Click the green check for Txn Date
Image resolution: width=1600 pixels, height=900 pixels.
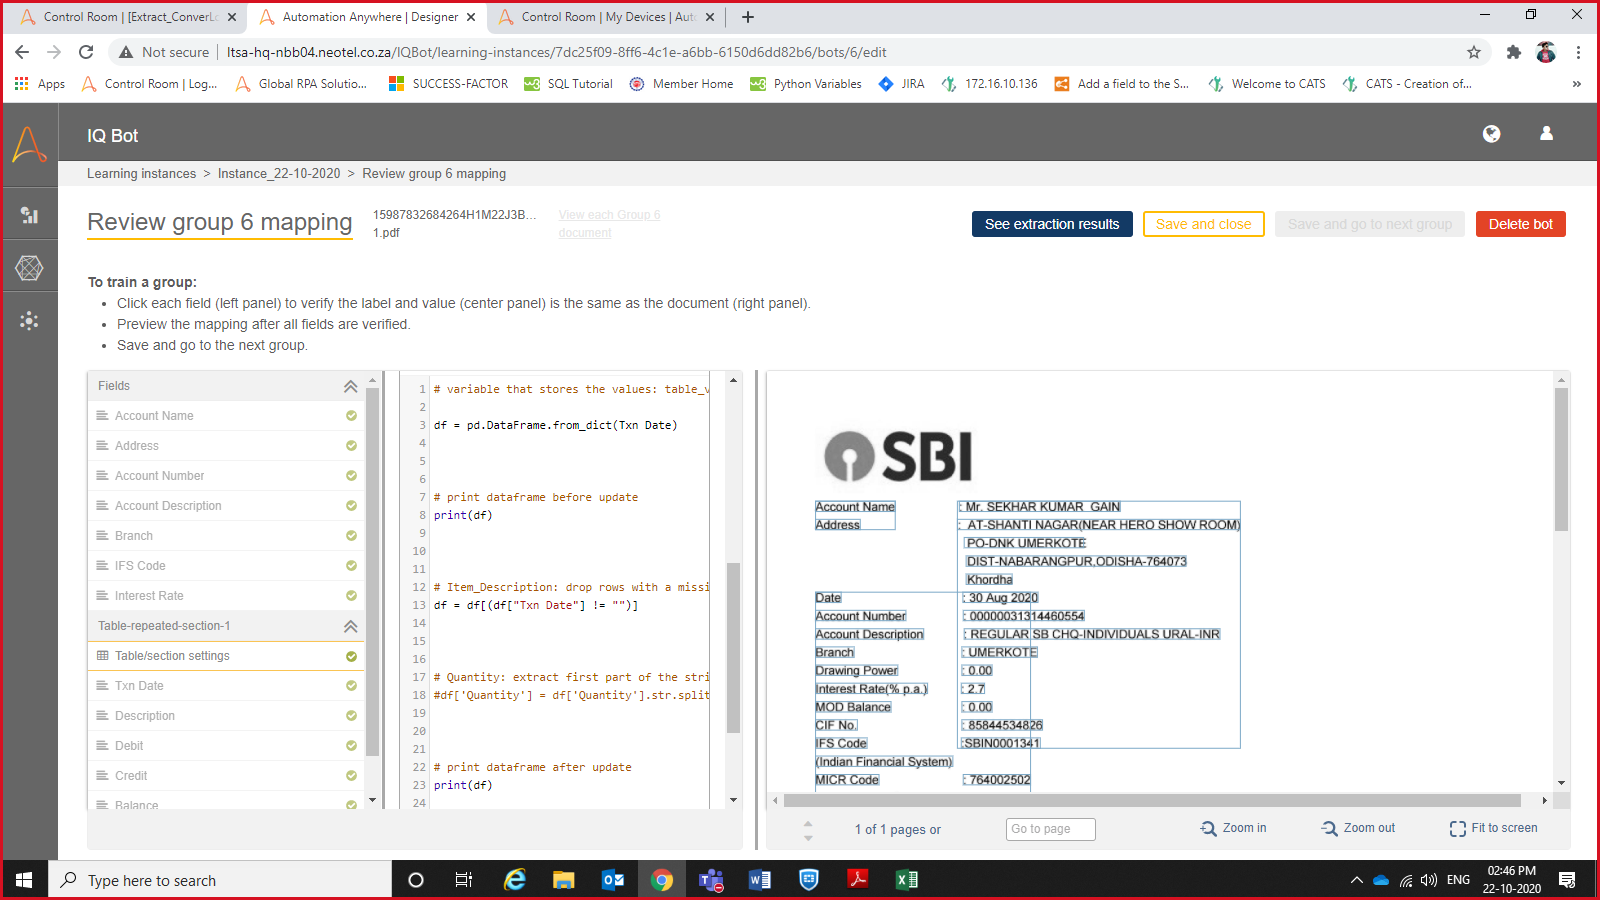pos(351,686)
